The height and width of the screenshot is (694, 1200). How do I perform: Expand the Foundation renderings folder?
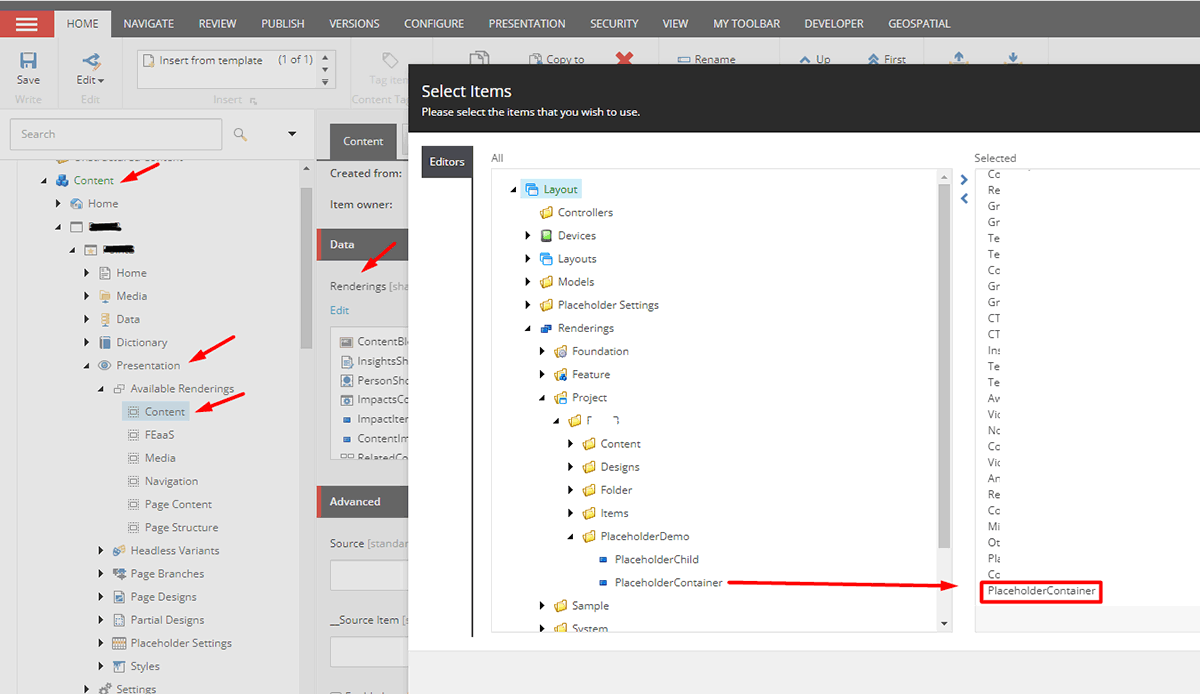(x=543, y=351)
